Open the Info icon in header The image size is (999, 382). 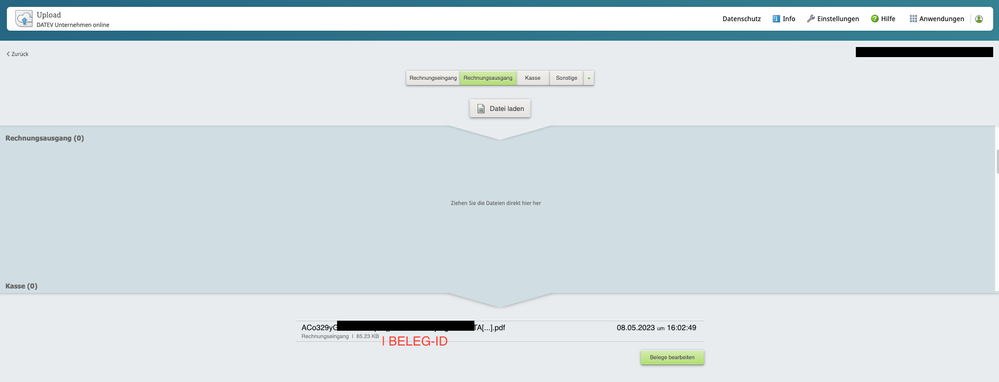776,19
